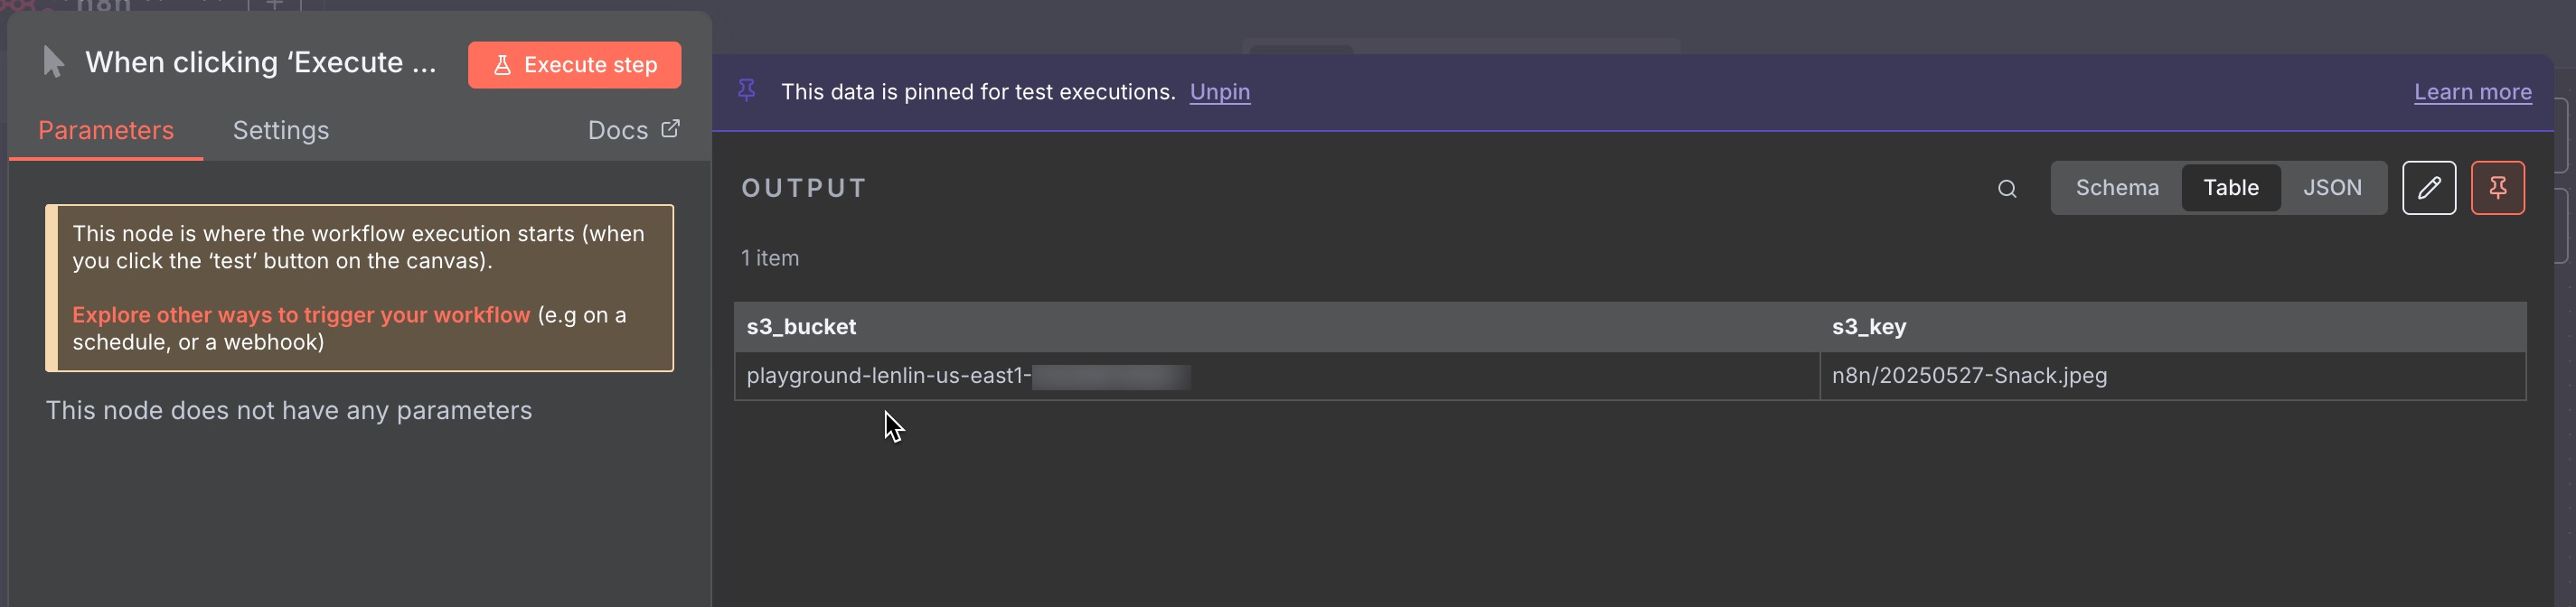Edit output with the pencil icon
This screenshot has width=2576, height=607.
tap(2429, 188)
